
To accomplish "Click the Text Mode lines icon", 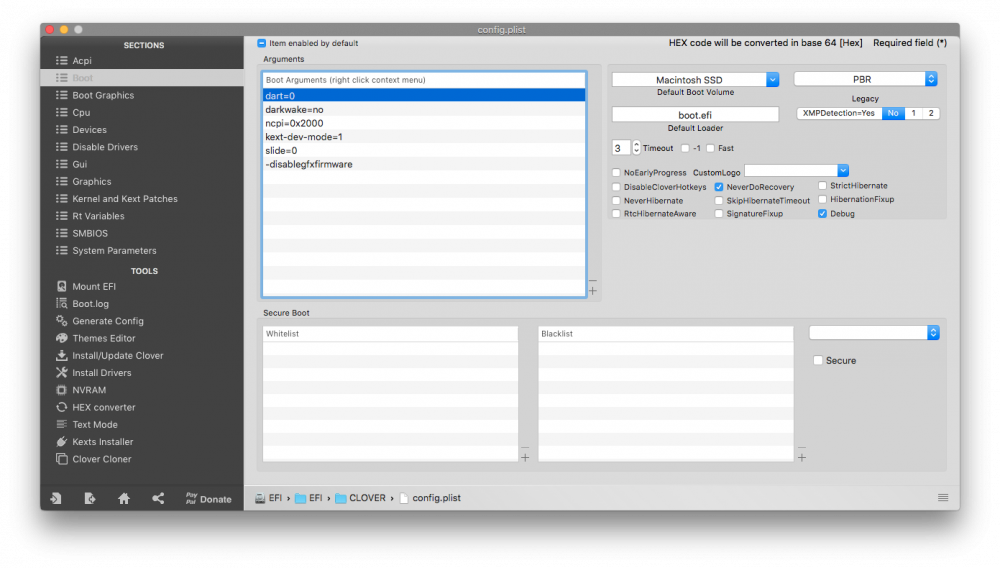I will pos(61,424).
